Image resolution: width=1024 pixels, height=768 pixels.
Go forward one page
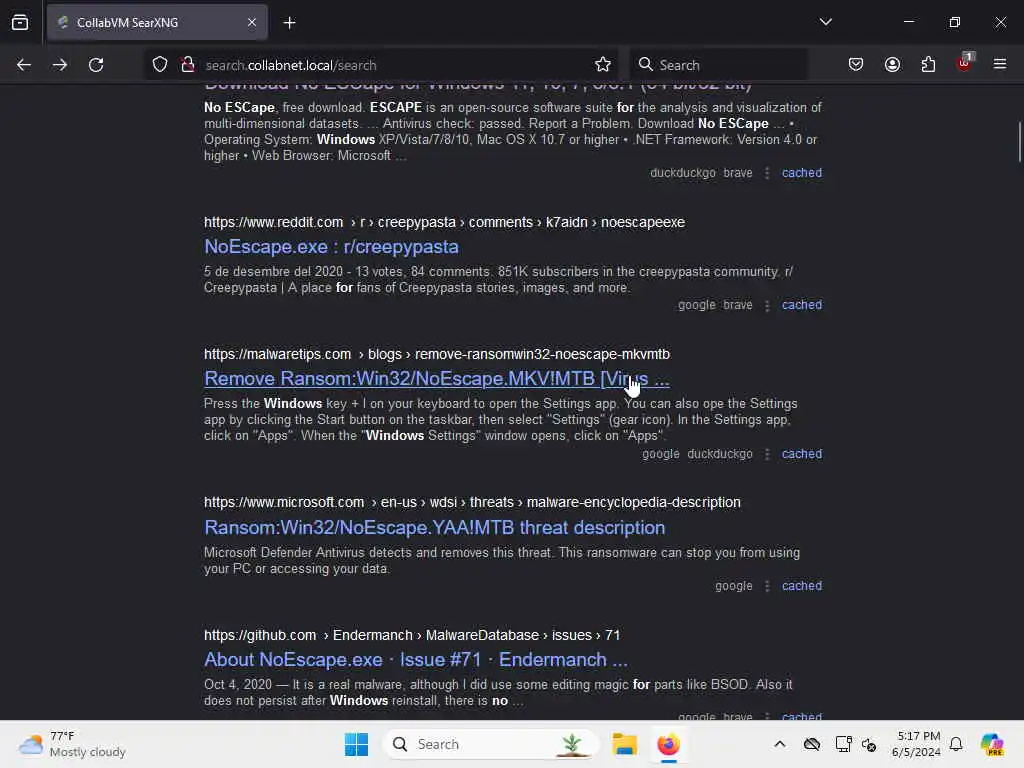(x=59, y=65)
